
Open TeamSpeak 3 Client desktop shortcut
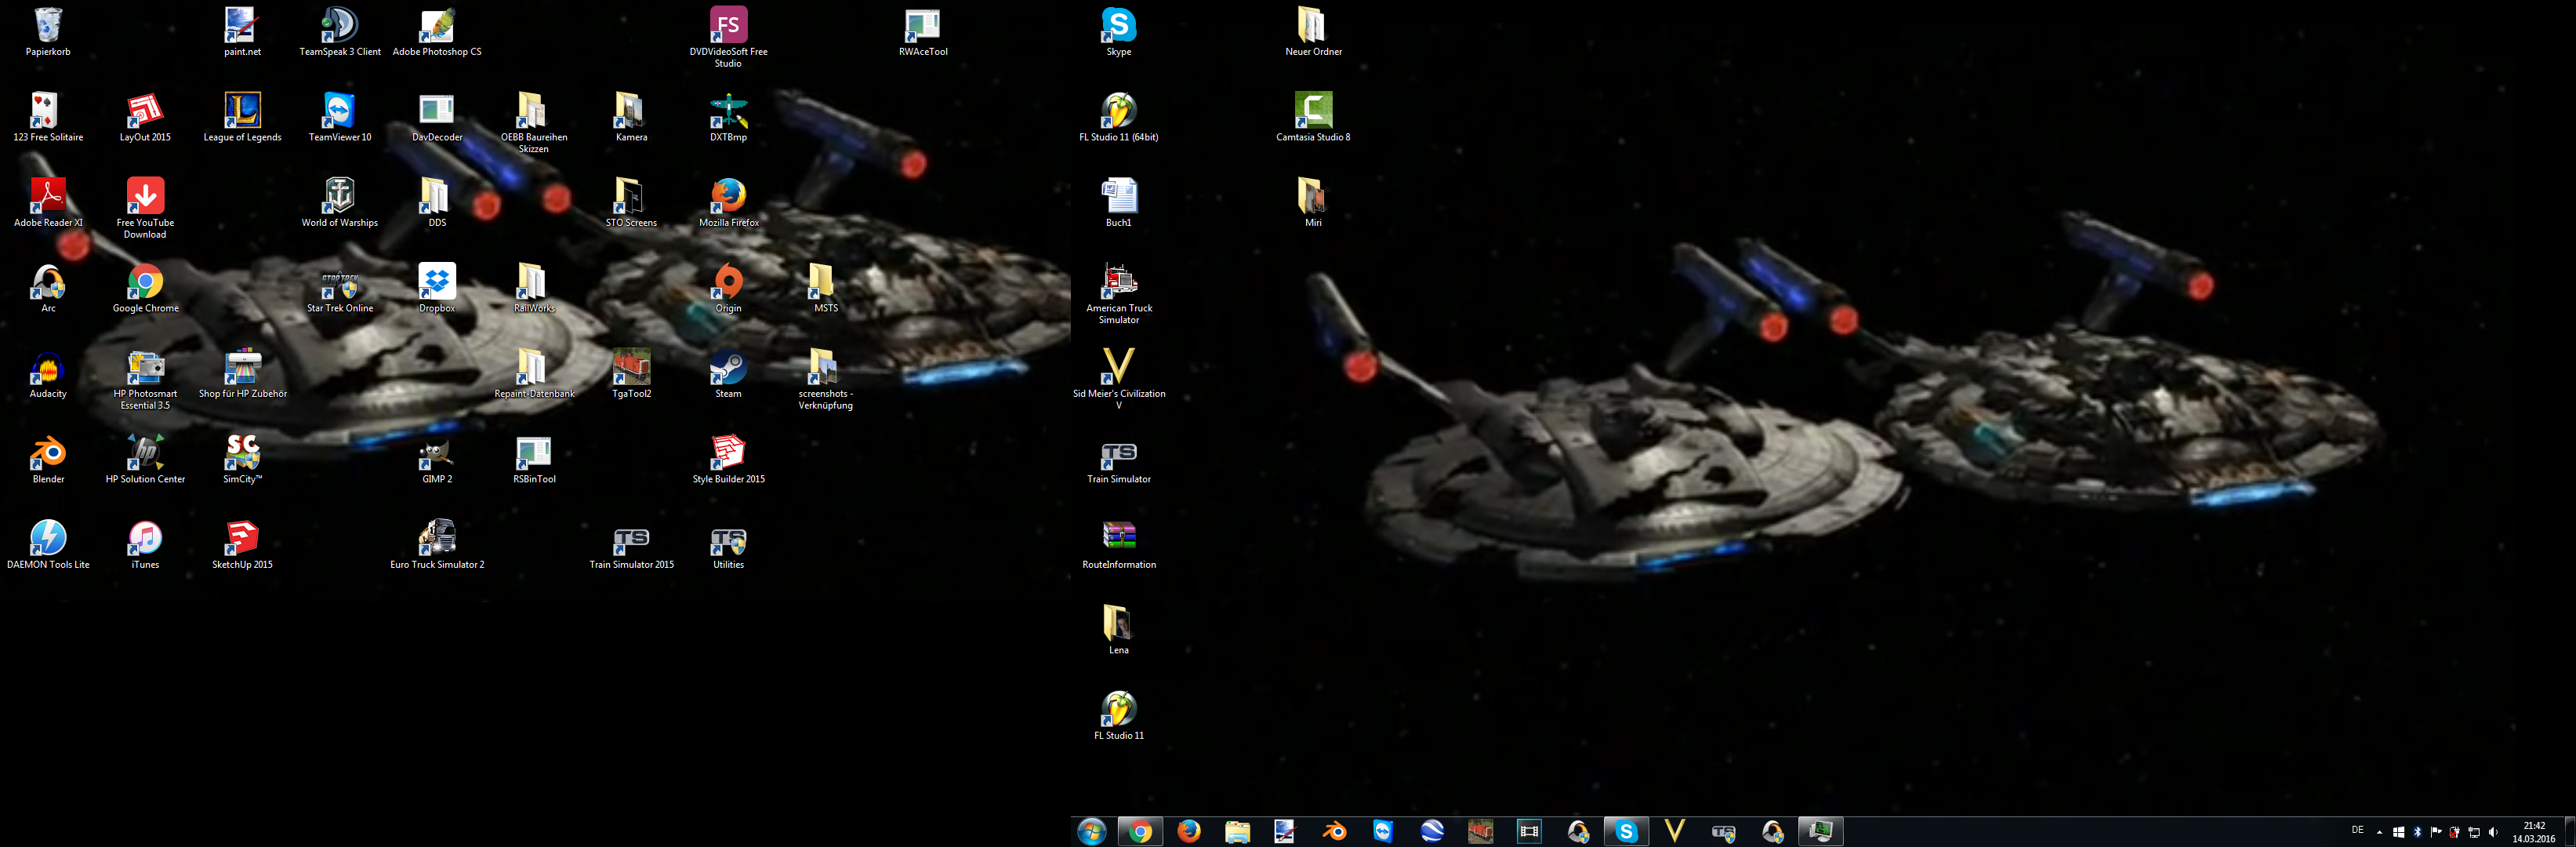pyautogui.click(x=340, y=32)
